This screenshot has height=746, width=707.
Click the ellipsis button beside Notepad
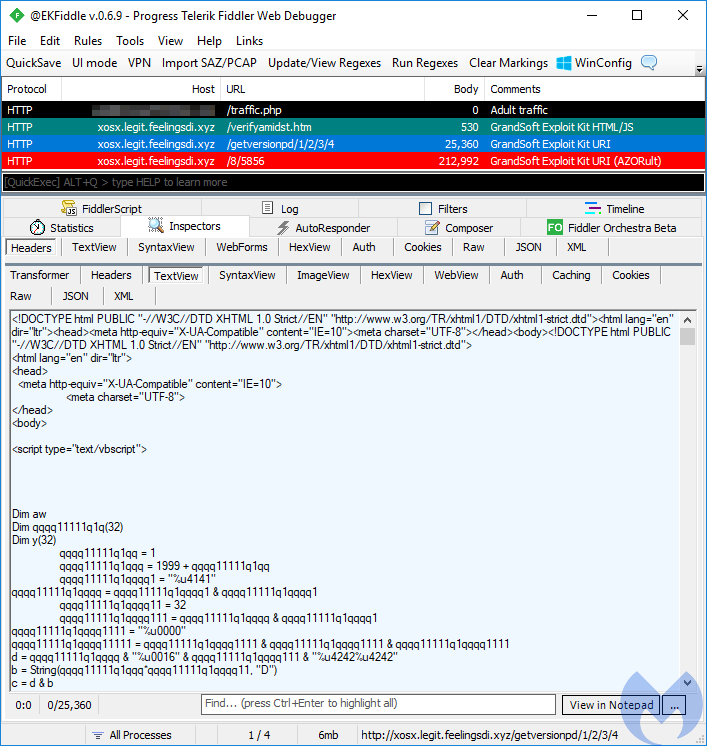click(x=674, y=705)
